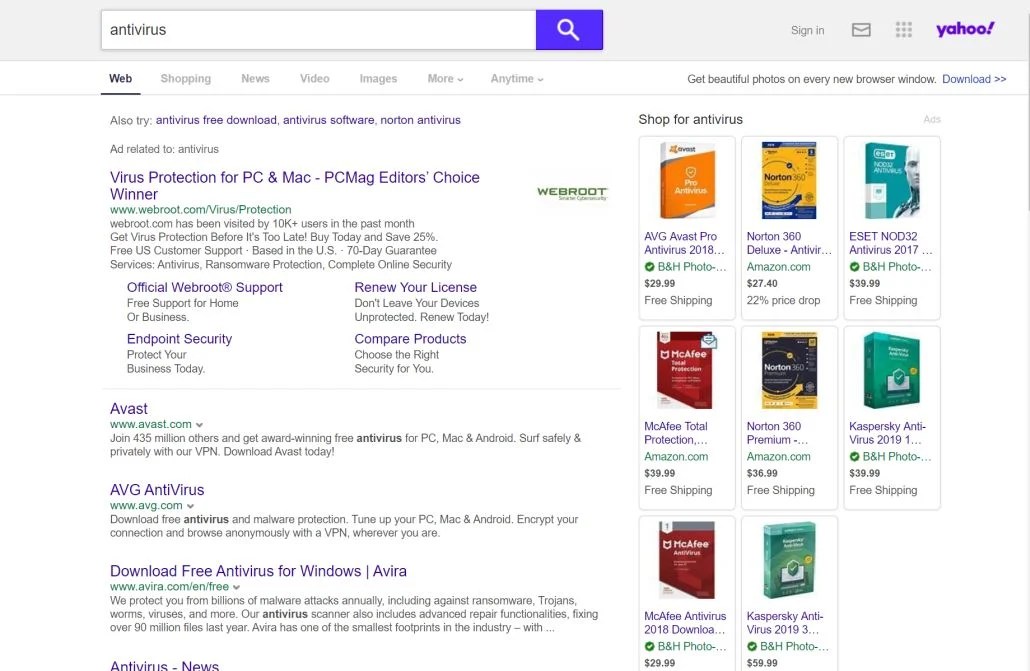
Task: Switch to the Video tab
Action: (x=315, y=78)
